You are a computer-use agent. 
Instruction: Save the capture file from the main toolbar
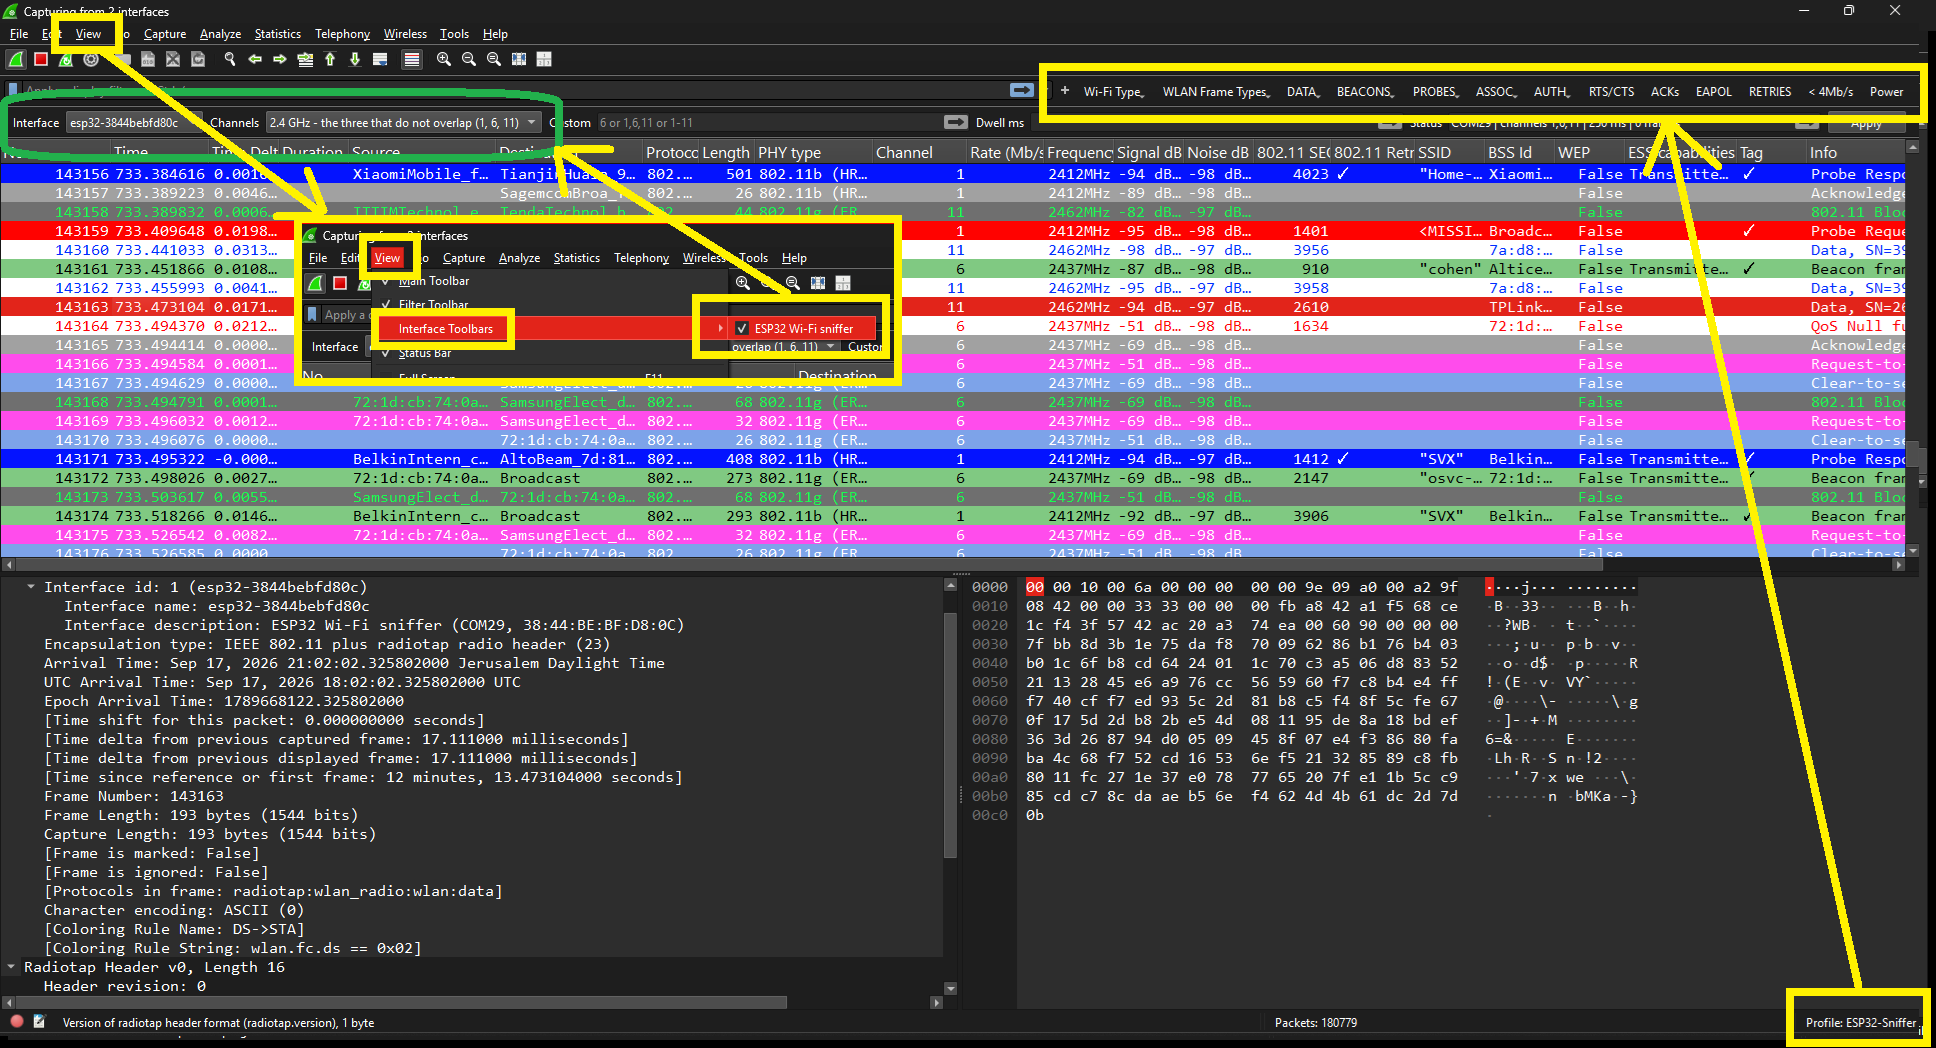click(x=148, y=60)
